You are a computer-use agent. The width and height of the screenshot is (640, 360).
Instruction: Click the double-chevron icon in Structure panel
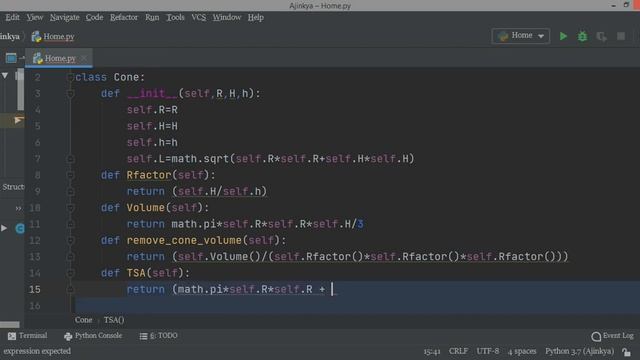18,208
